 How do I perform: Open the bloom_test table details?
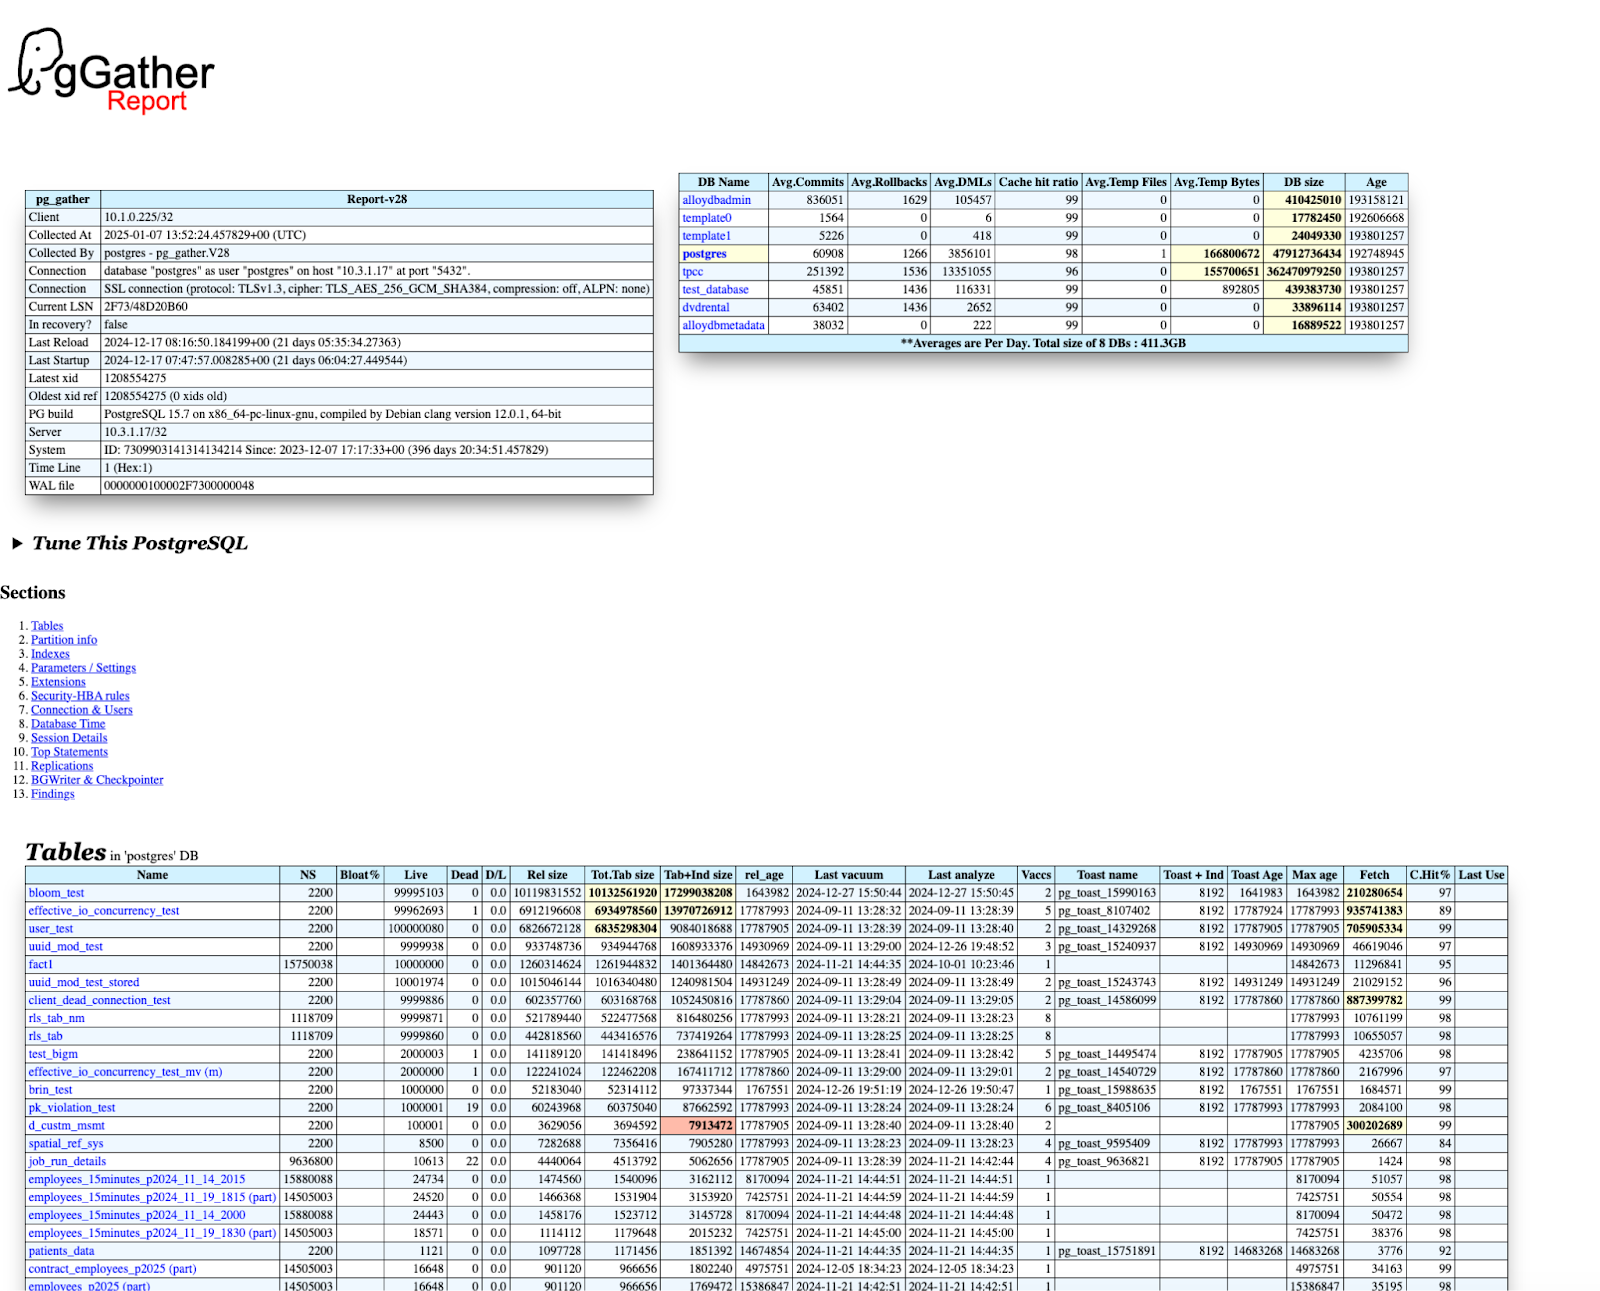[x=55, y=892]
